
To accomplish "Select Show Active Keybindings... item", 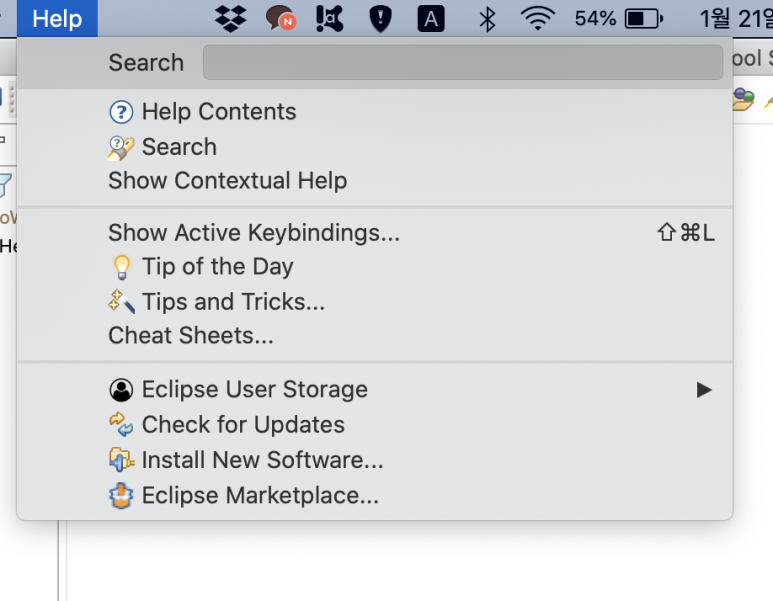I will point(375,233).
